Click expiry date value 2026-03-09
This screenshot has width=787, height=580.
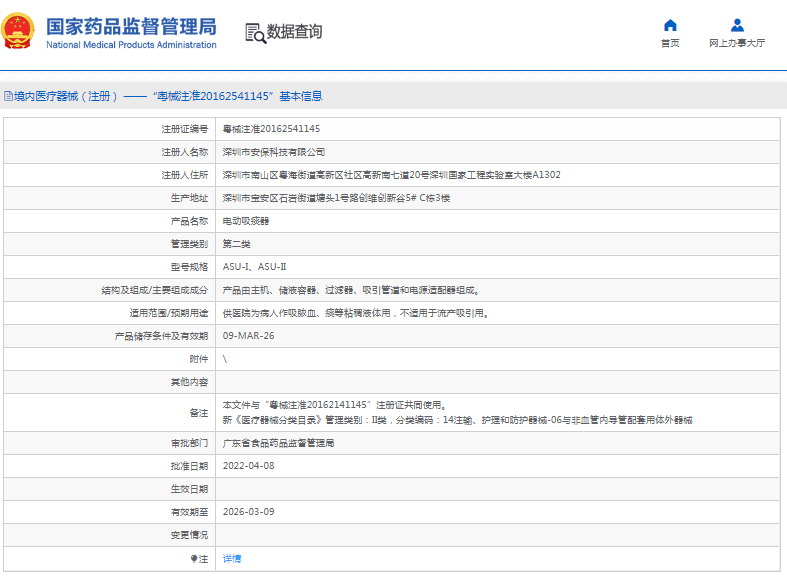[248, 512]
